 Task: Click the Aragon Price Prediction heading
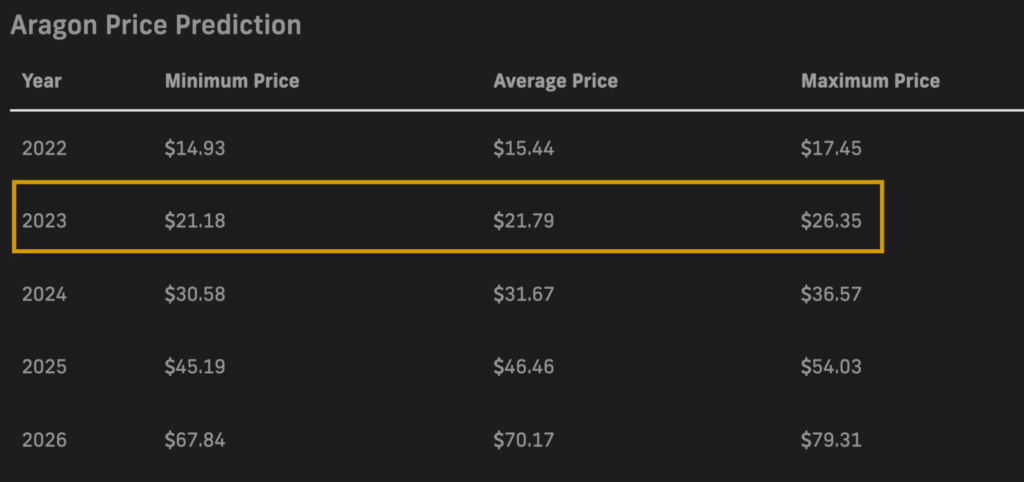155,25
